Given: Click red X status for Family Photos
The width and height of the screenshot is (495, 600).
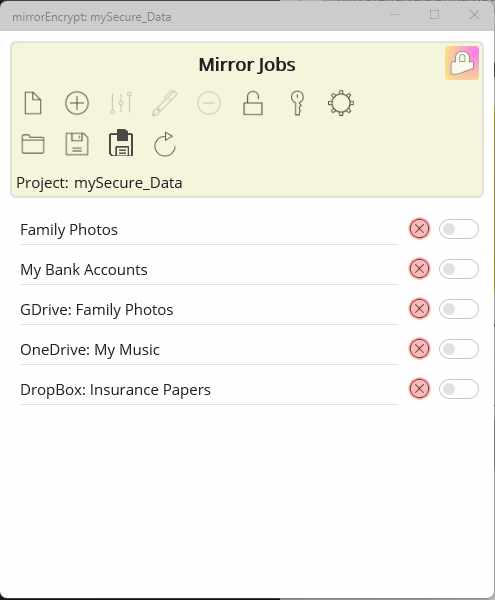Looking at the screenshot, I should tap(419, 229).
